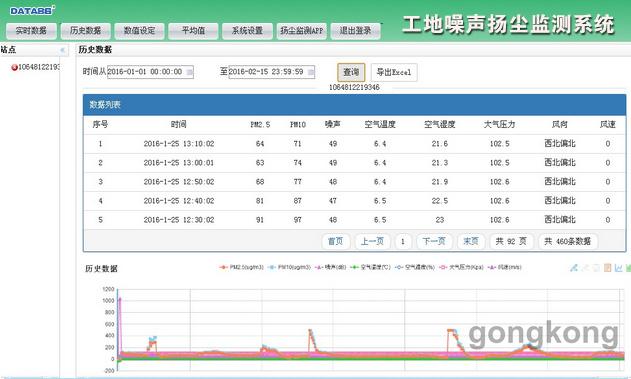The width and height of the screenshot is (631, 379).
Task: Click the 风速 column header
Action: [x=608, y=125]
